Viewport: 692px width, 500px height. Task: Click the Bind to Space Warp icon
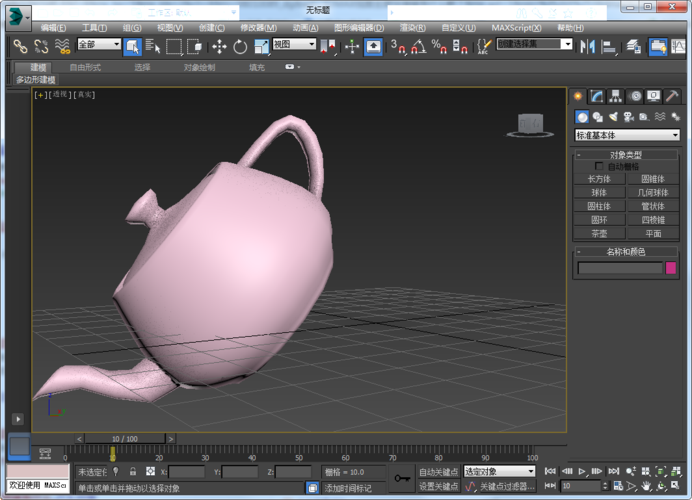pyautogui.click(x=62, y=46)
